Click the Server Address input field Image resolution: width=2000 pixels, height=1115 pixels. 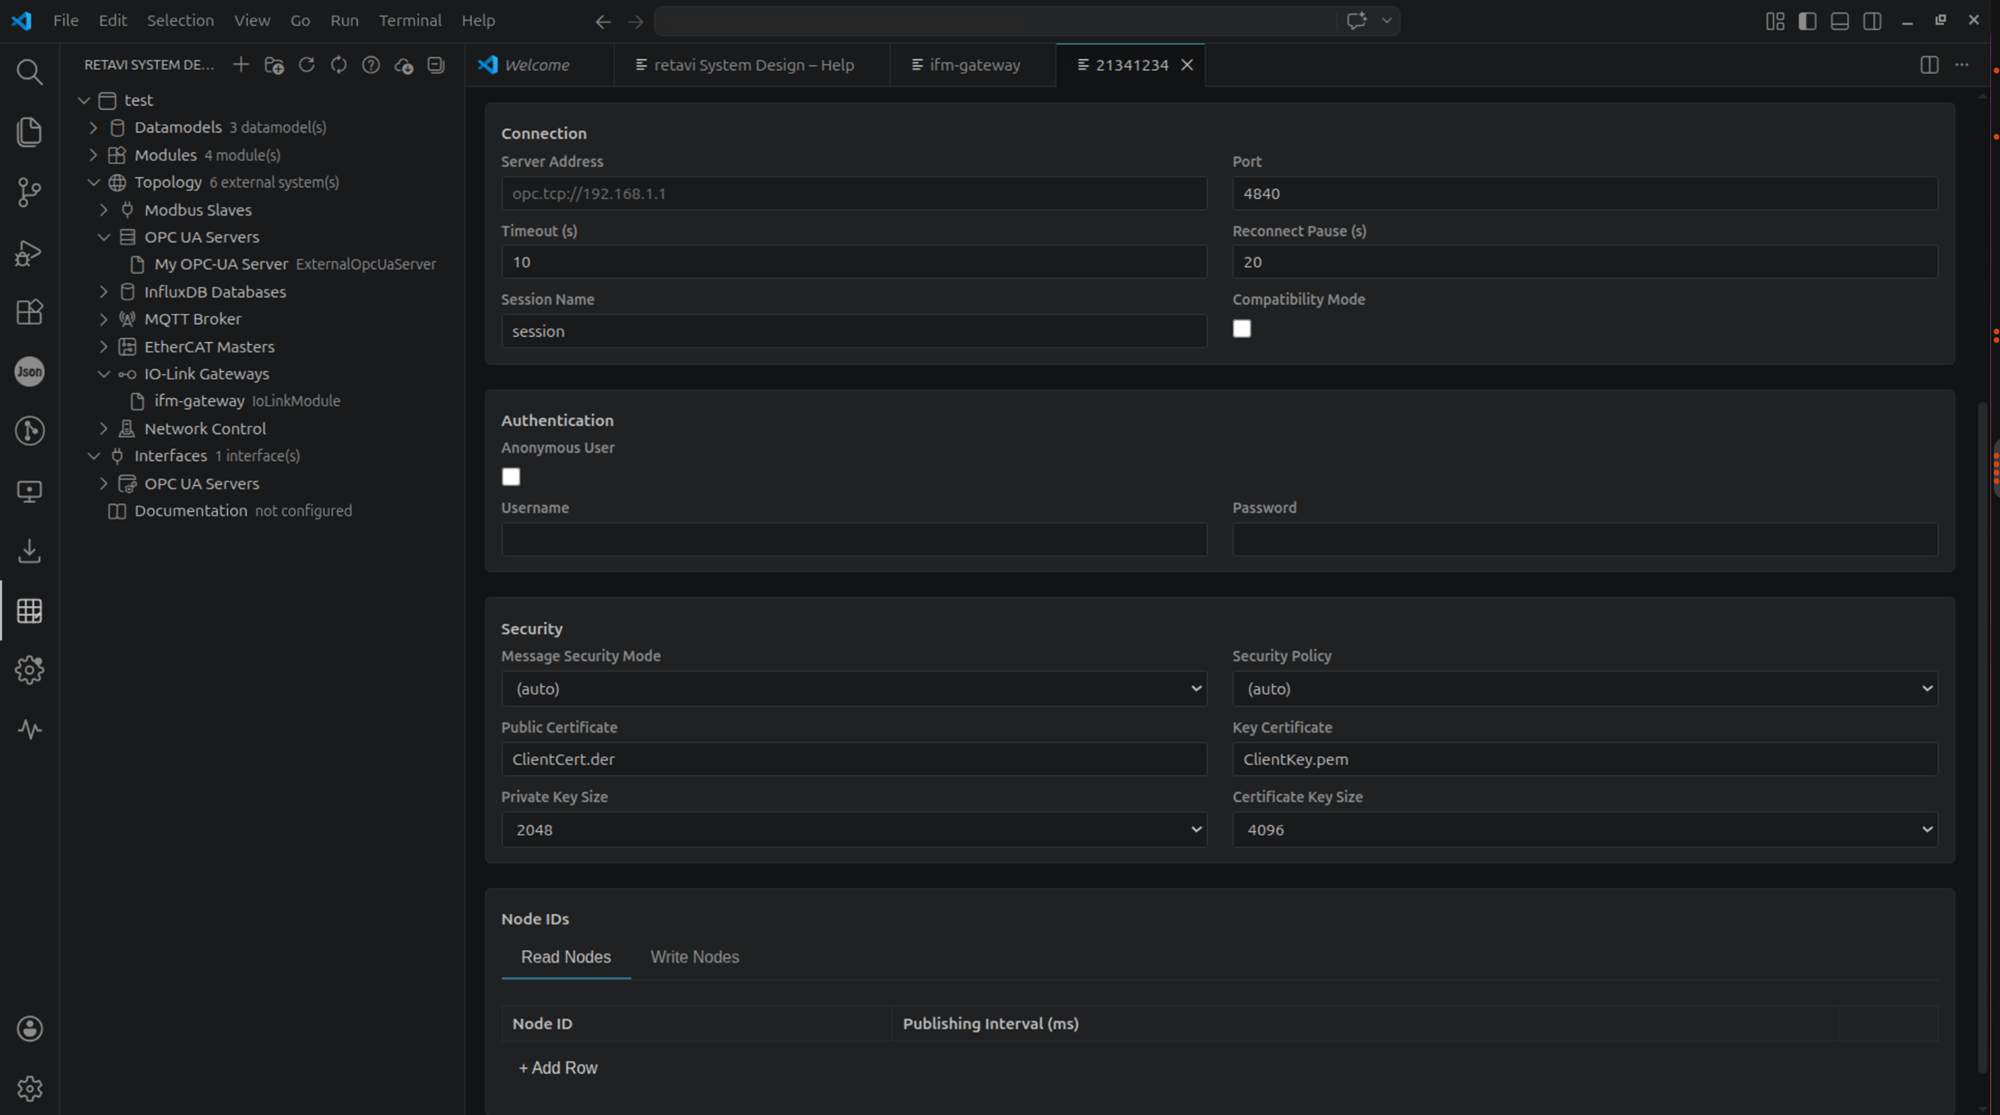pos(854,194)
